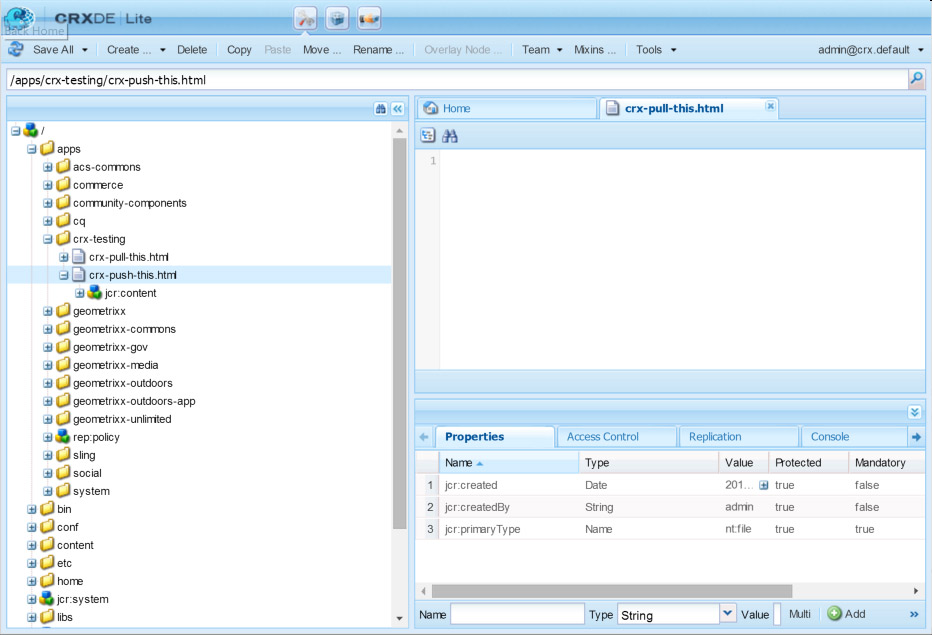Select the geometrixx-media folder
The width and height of the screenshot is (932, 635).
tap(115, 365)
